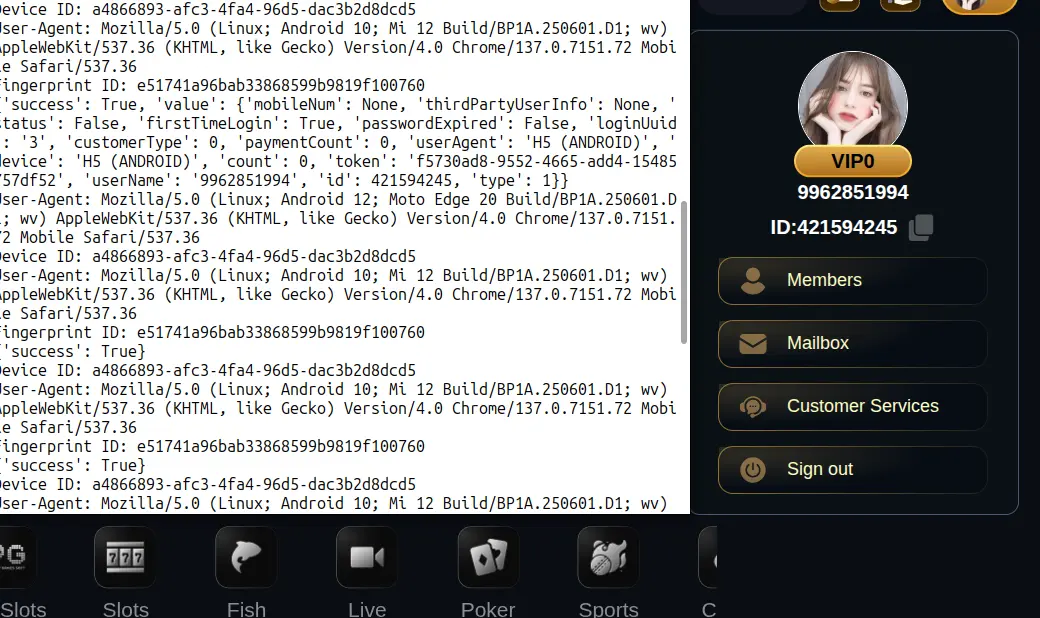Click the Poker category label

tap(488, 609)
